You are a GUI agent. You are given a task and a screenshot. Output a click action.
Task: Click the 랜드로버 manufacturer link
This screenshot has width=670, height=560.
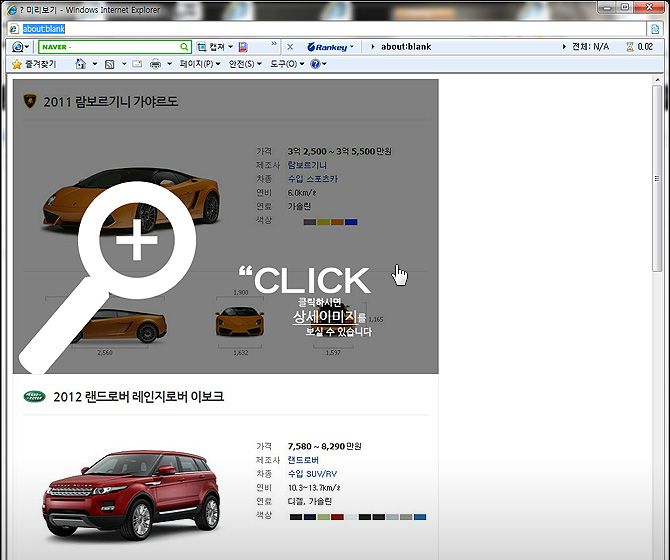303,460
